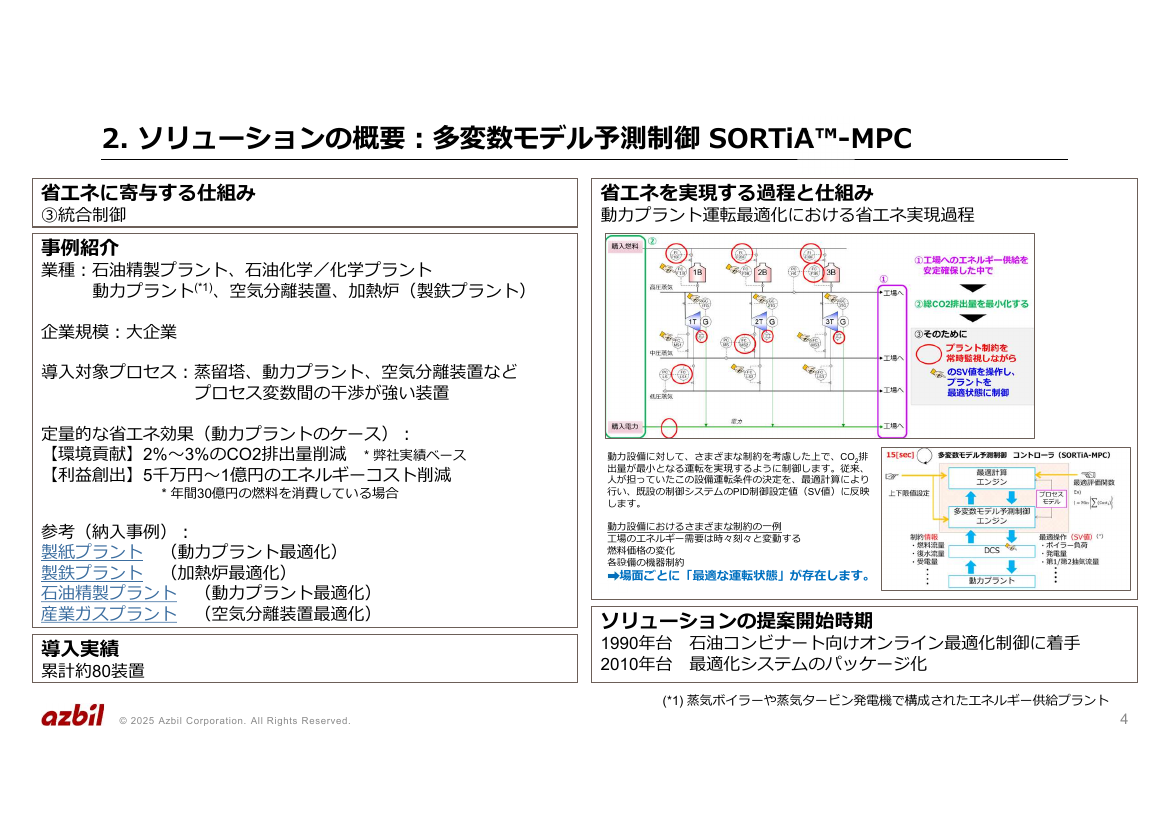
Task: Select the text 業種：石油精製プラント、石油化学／化学プラント
Action: (237, 269)
